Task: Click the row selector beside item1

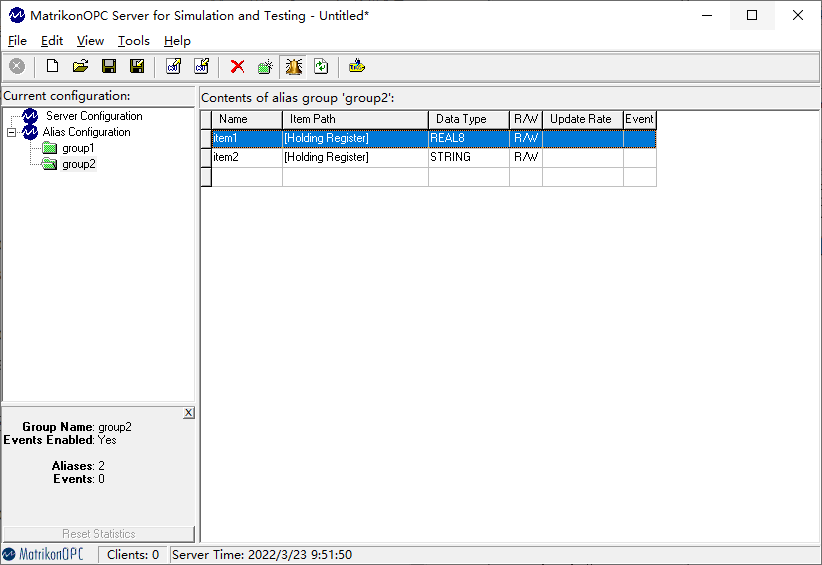Action: click(x=207, y=139)
